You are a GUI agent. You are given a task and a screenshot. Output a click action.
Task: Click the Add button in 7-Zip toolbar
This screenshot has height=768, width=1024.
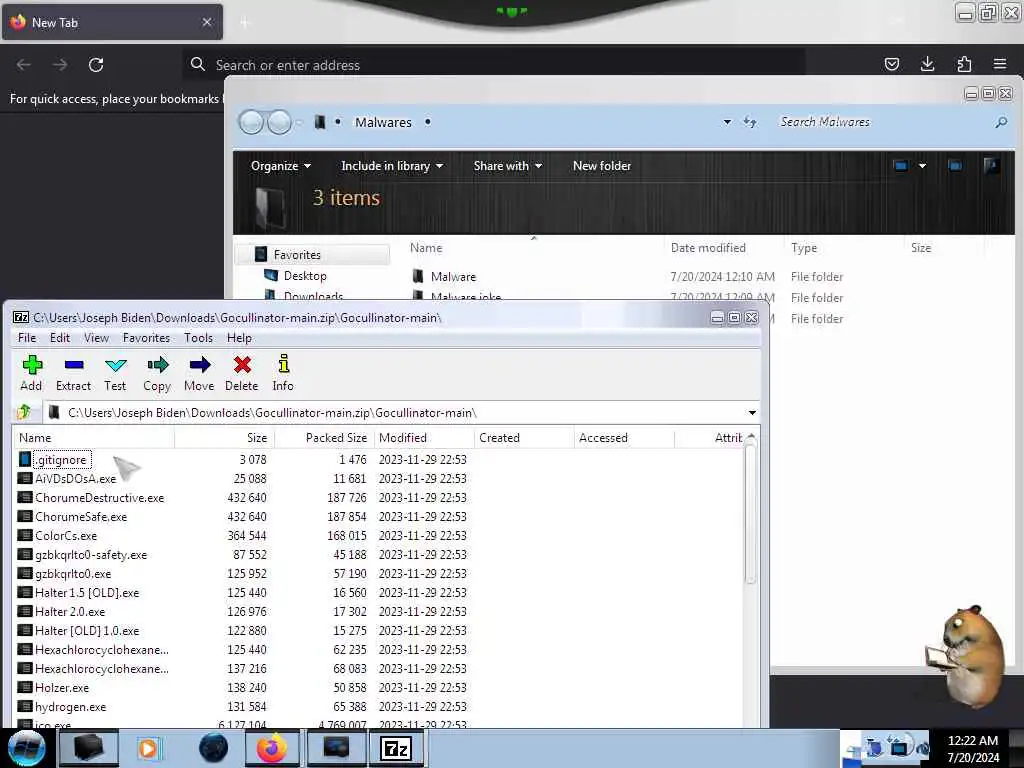[x=31, y=374]
